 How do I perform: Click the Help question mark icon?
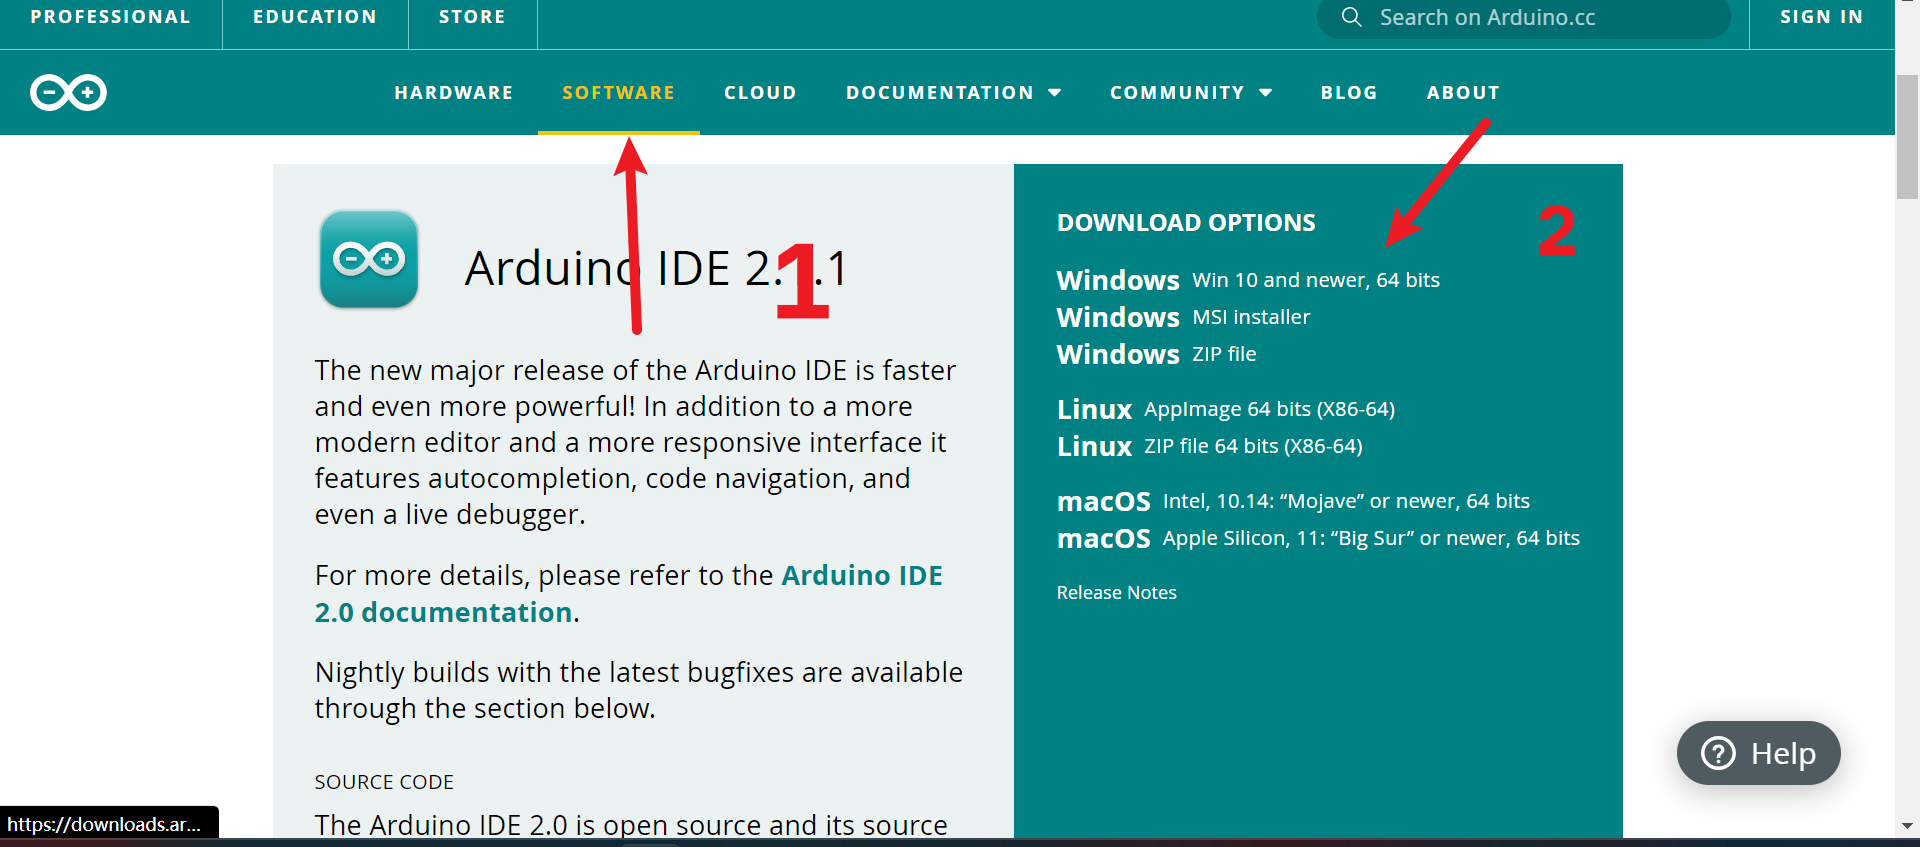coord(1718,753)
